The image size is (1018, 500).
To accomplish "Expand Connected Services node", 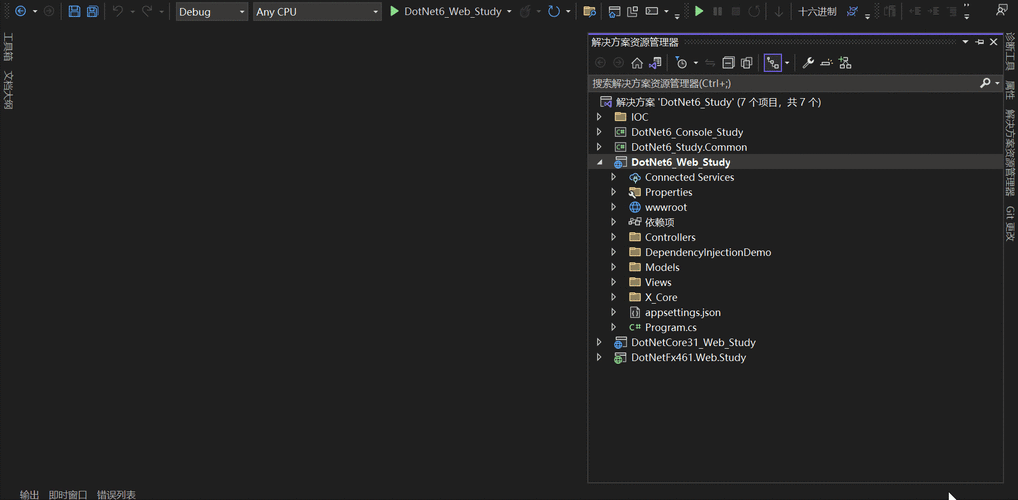I will pyautogui.click(x=614, y=177).
